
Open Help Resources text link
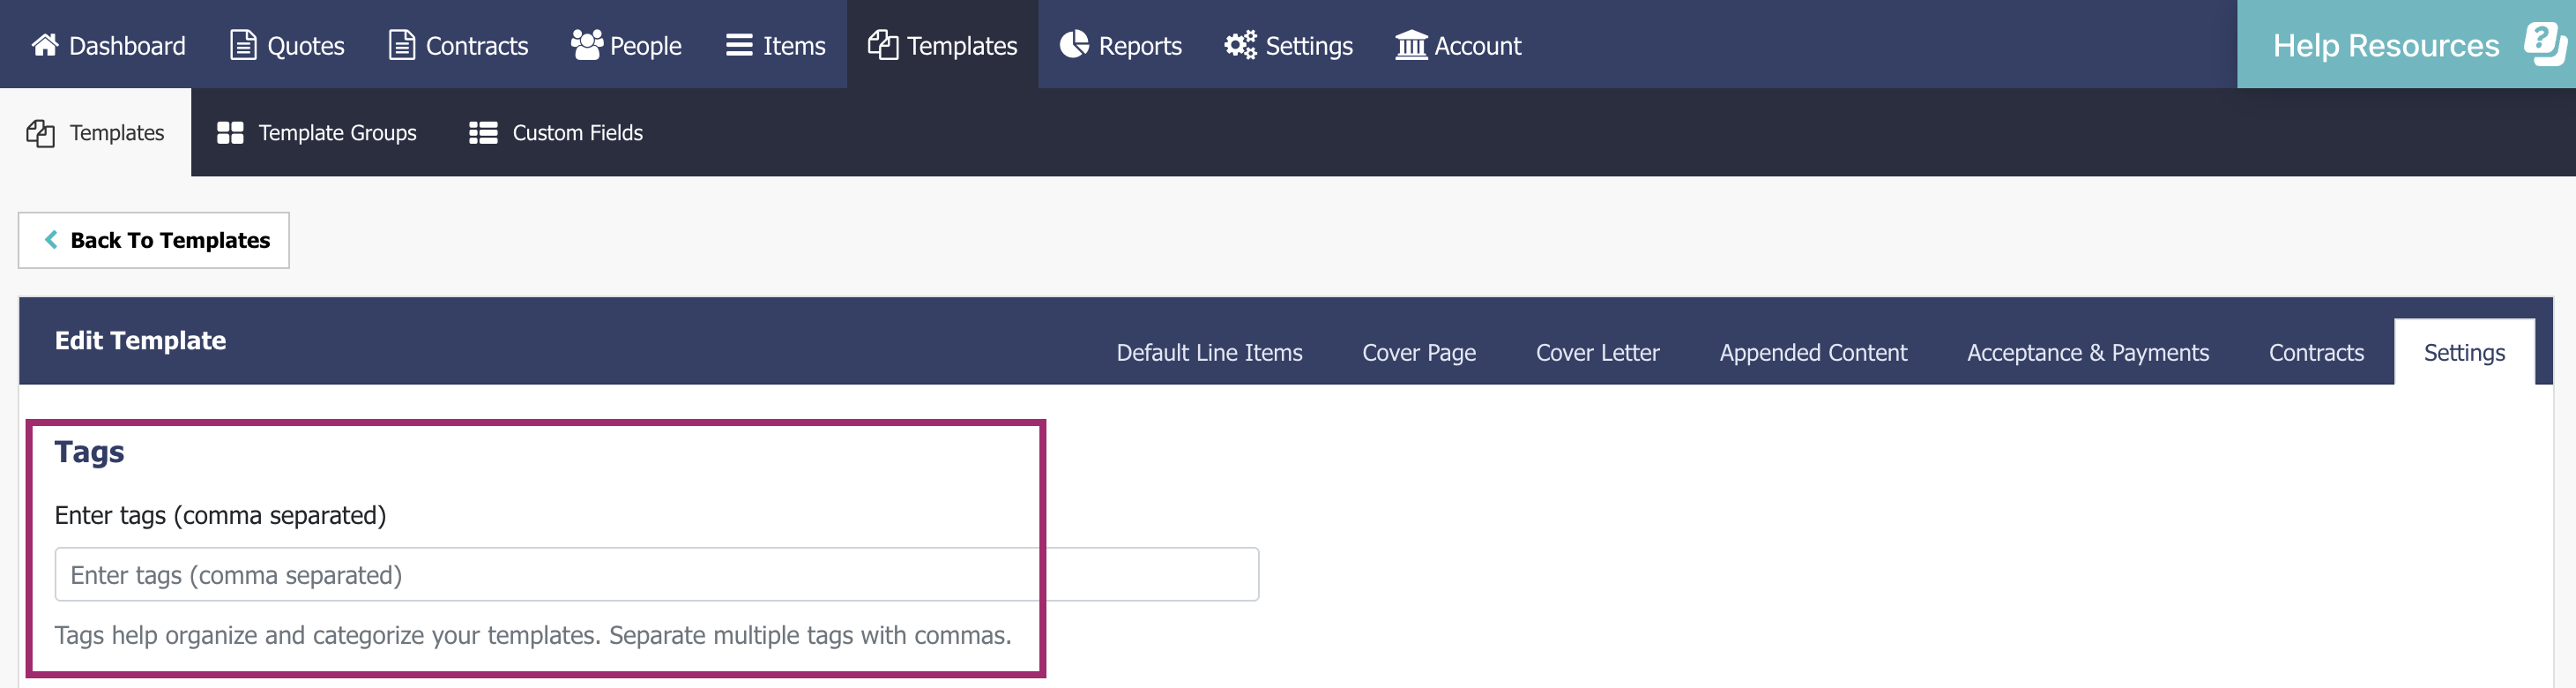tap(2386, 45)
